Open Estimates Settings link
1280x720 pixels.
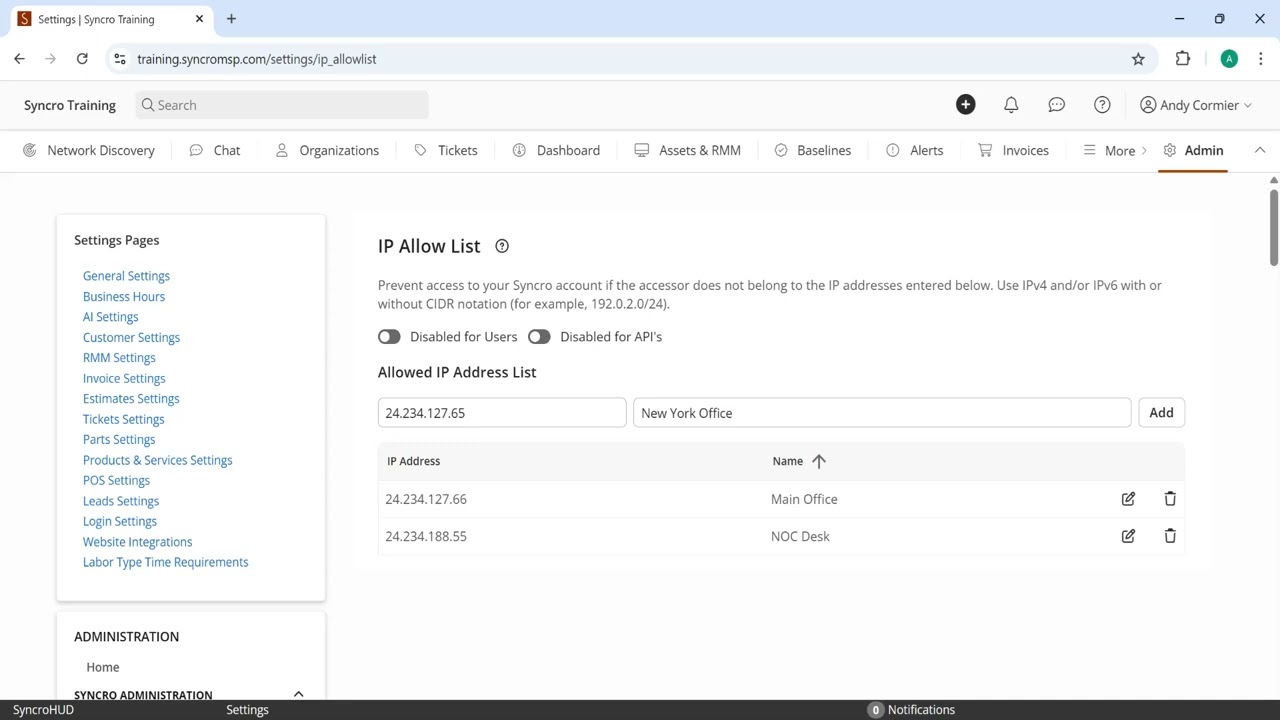click(x=131, y=399)
